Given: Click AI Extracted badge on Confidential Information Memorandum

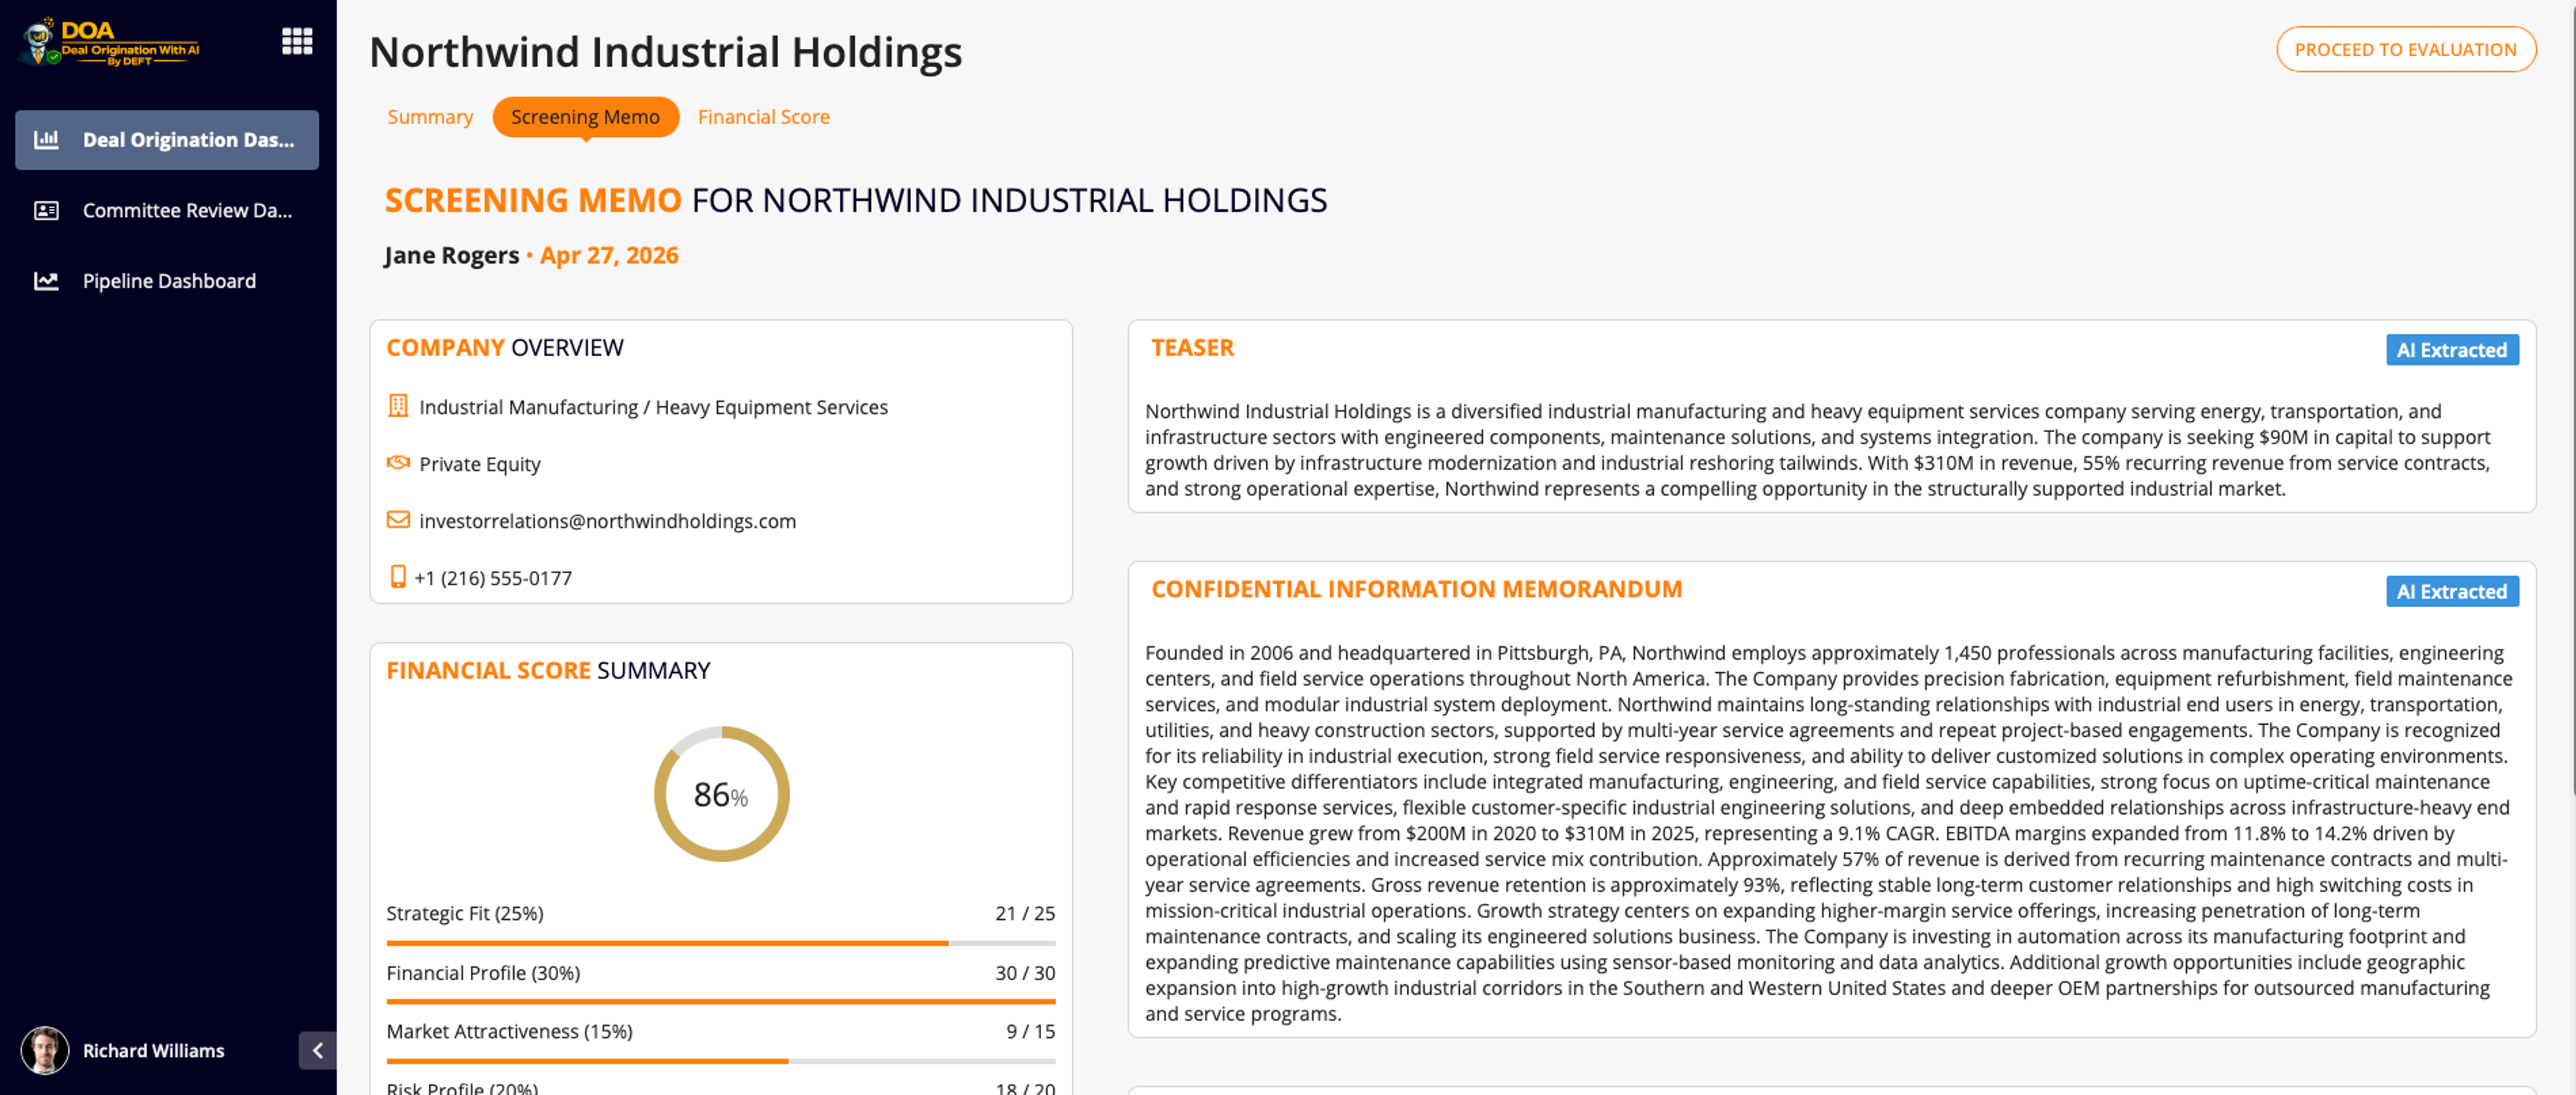Looking at the screenshot, I should [2451, 592].
